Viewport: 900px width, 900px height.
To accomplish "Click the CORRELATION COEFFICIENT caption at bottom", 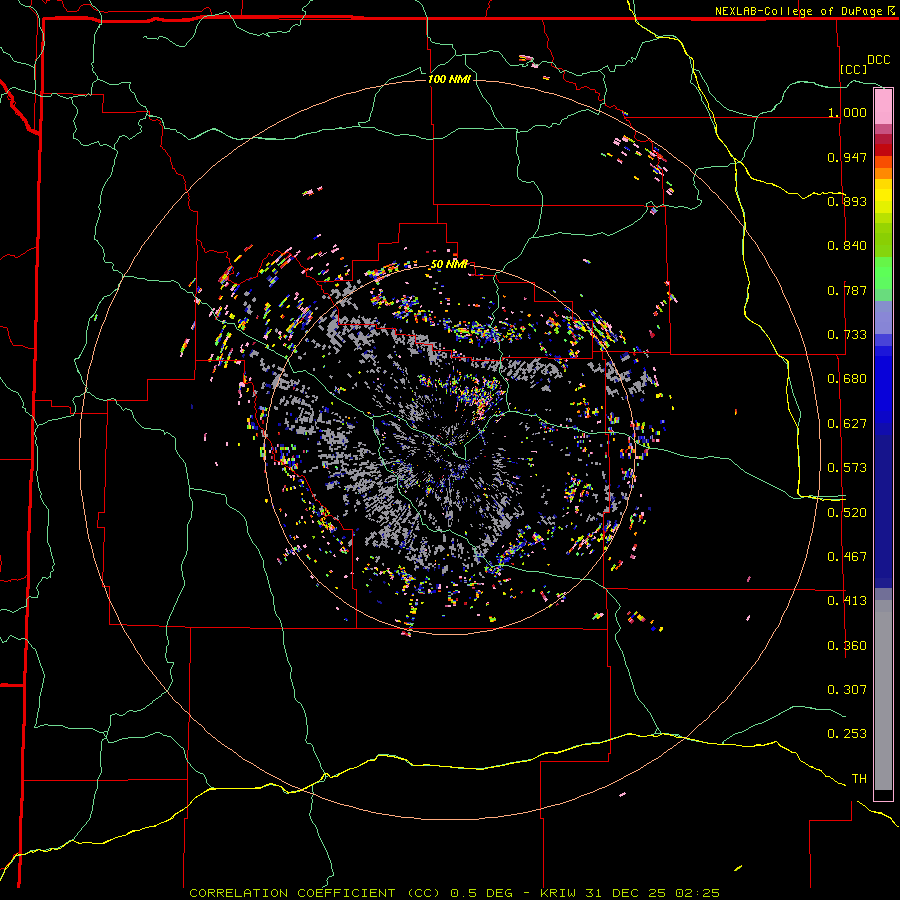I will [454, 893].
